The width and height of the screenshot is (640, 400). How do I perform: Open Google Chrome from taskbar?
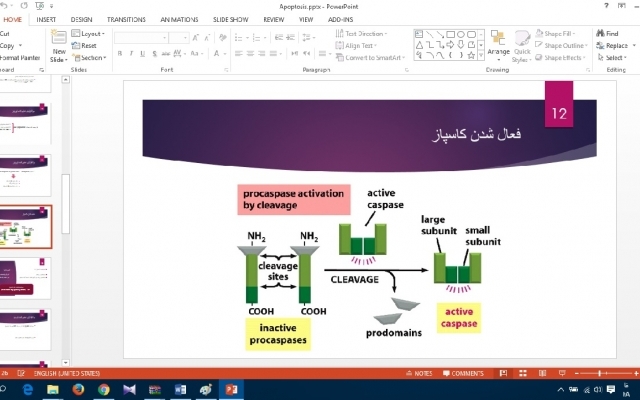[x=104, y=389]
